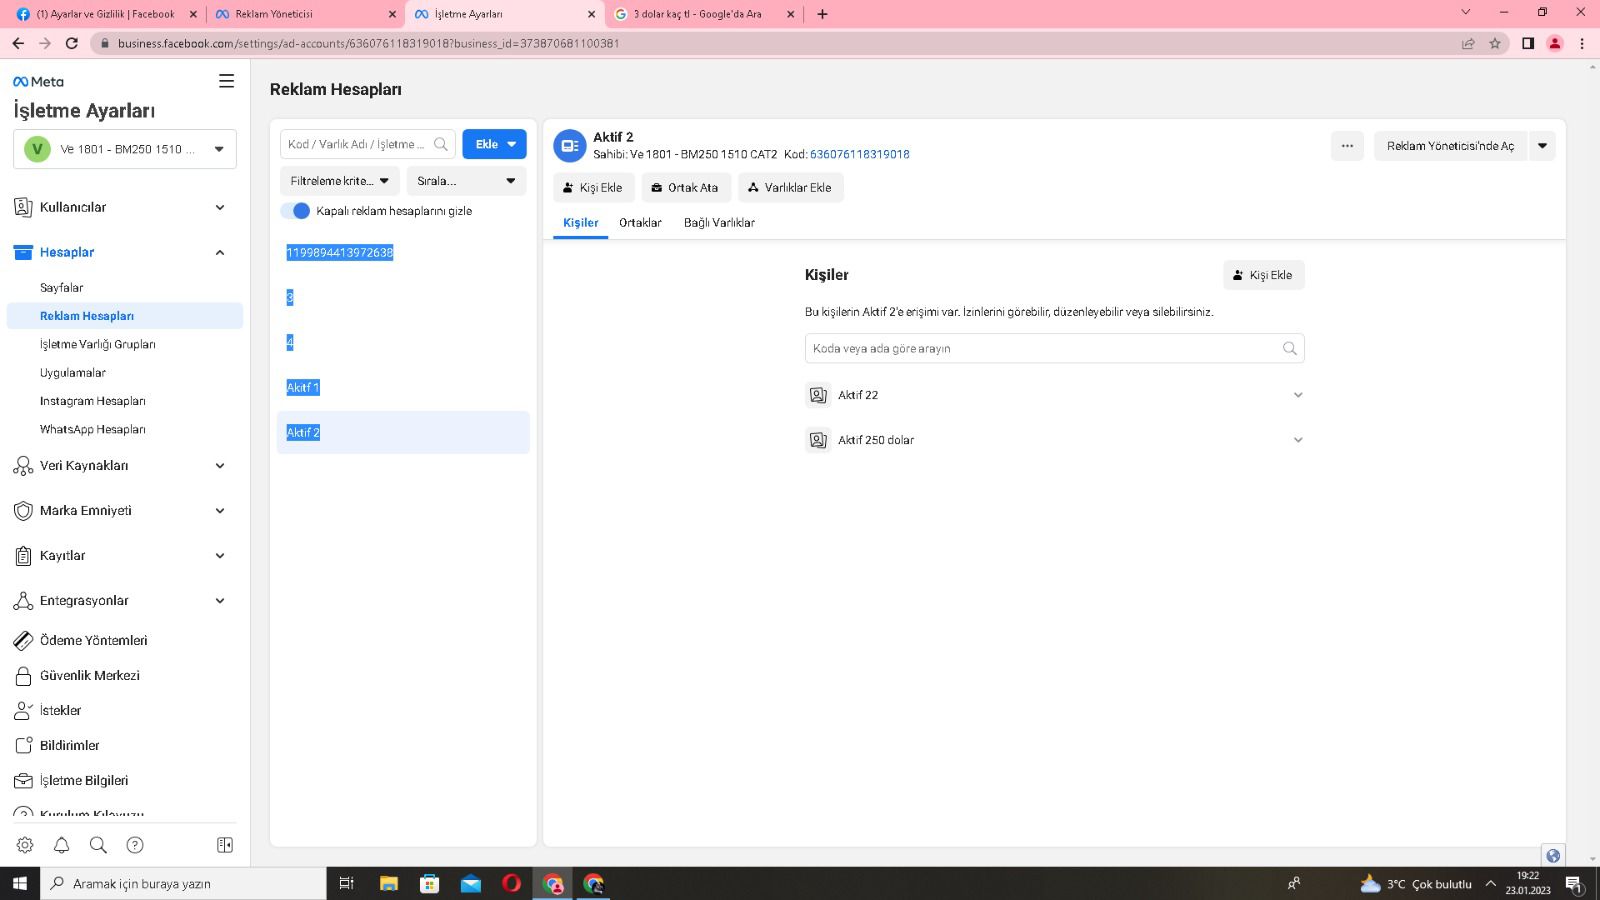
Task: Click the Koda veya ada göre arayın field
Action: coord(1055,348)
